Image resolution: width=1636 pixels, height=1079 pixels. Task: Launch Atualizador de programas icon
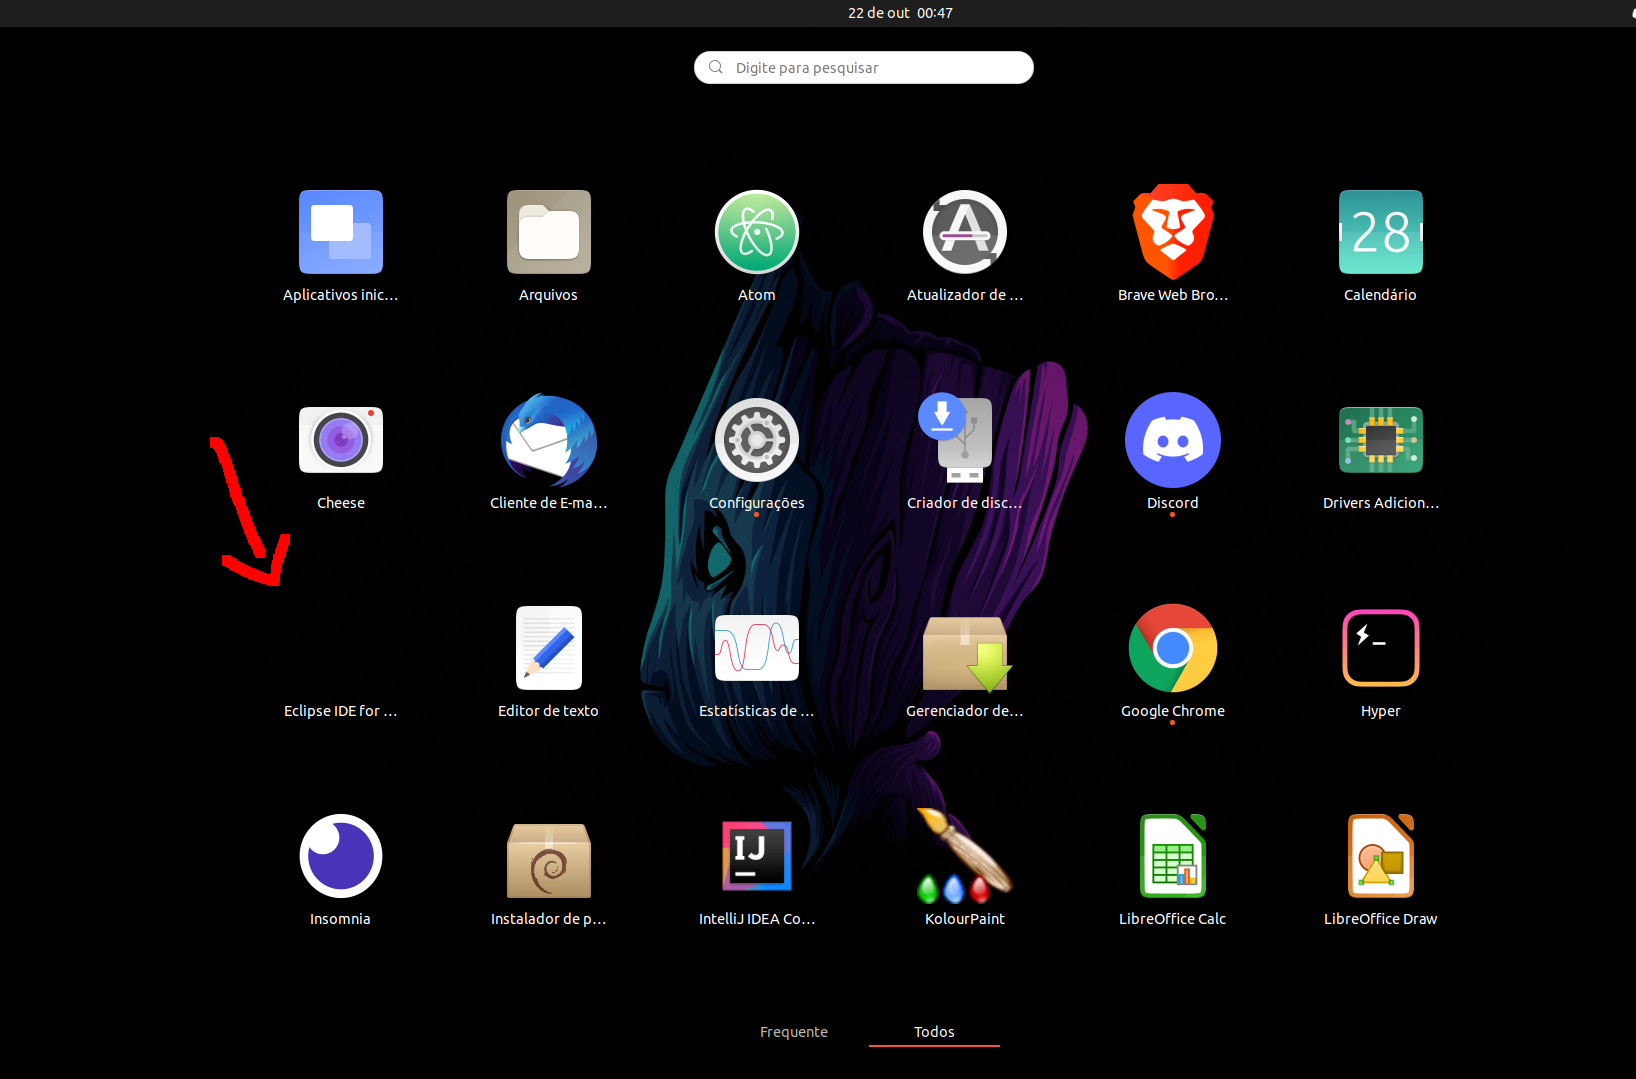[965, 232]
